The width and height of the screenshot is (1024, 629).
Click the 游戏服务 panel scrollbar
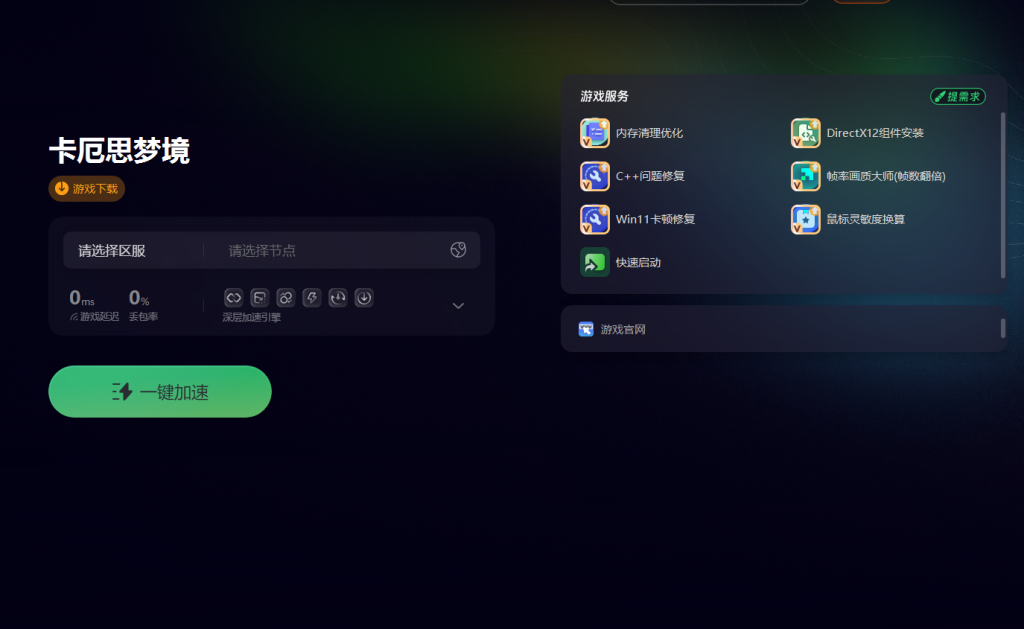click(1003, 195)
